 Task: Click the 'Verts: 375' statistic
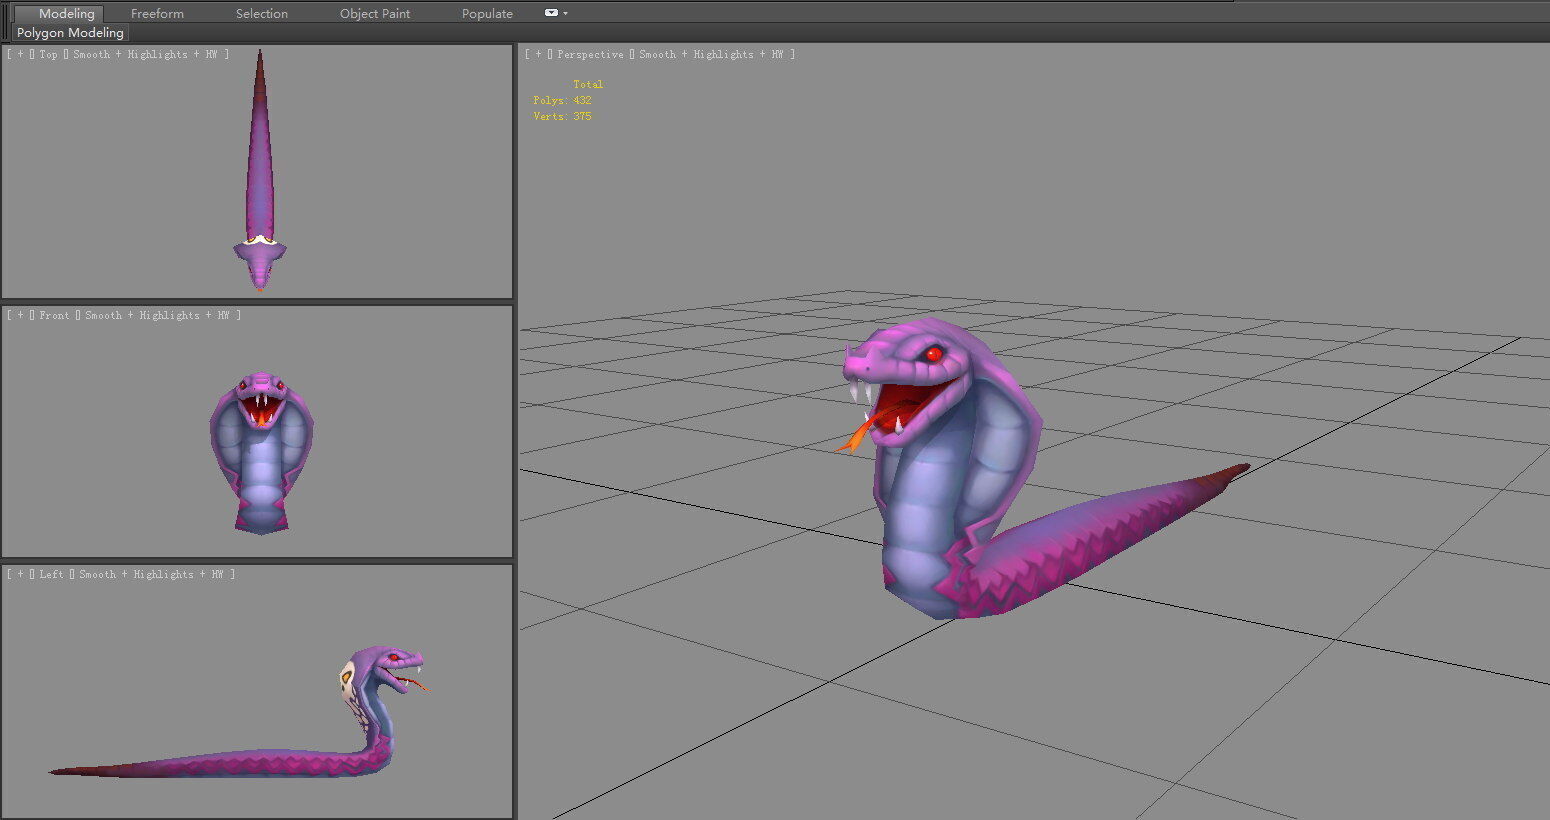pyautogui.click(x=562, y=117)
